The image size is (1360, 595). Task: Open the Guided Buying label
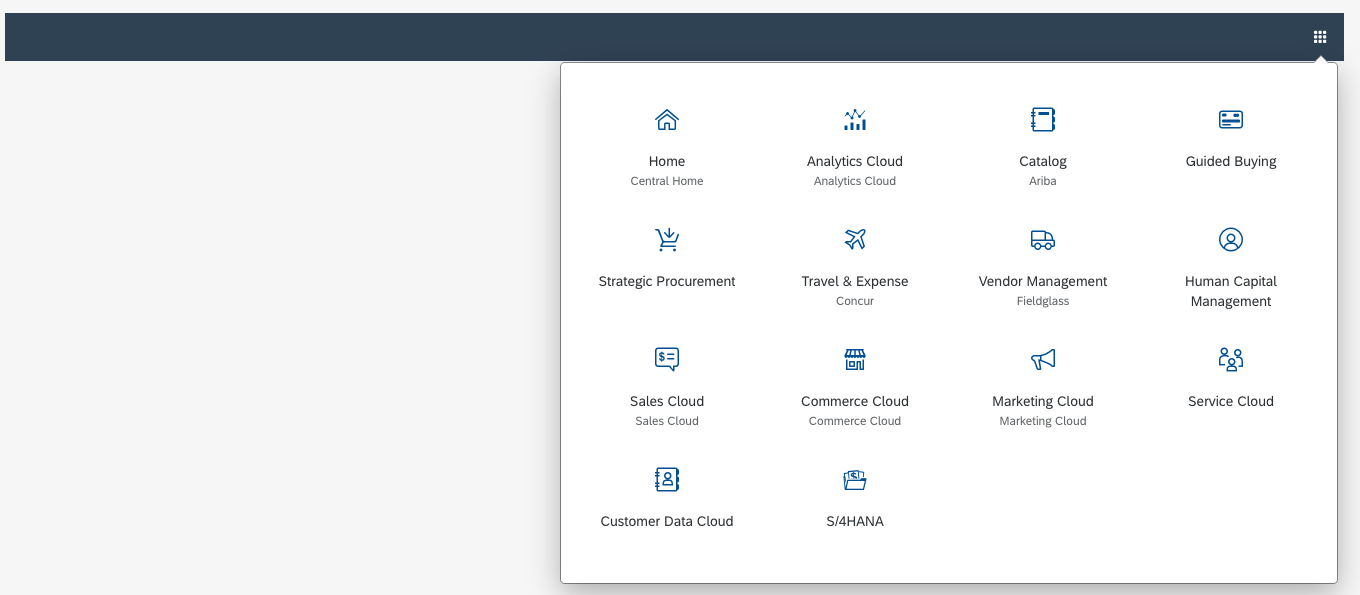tap(1231, 161)
